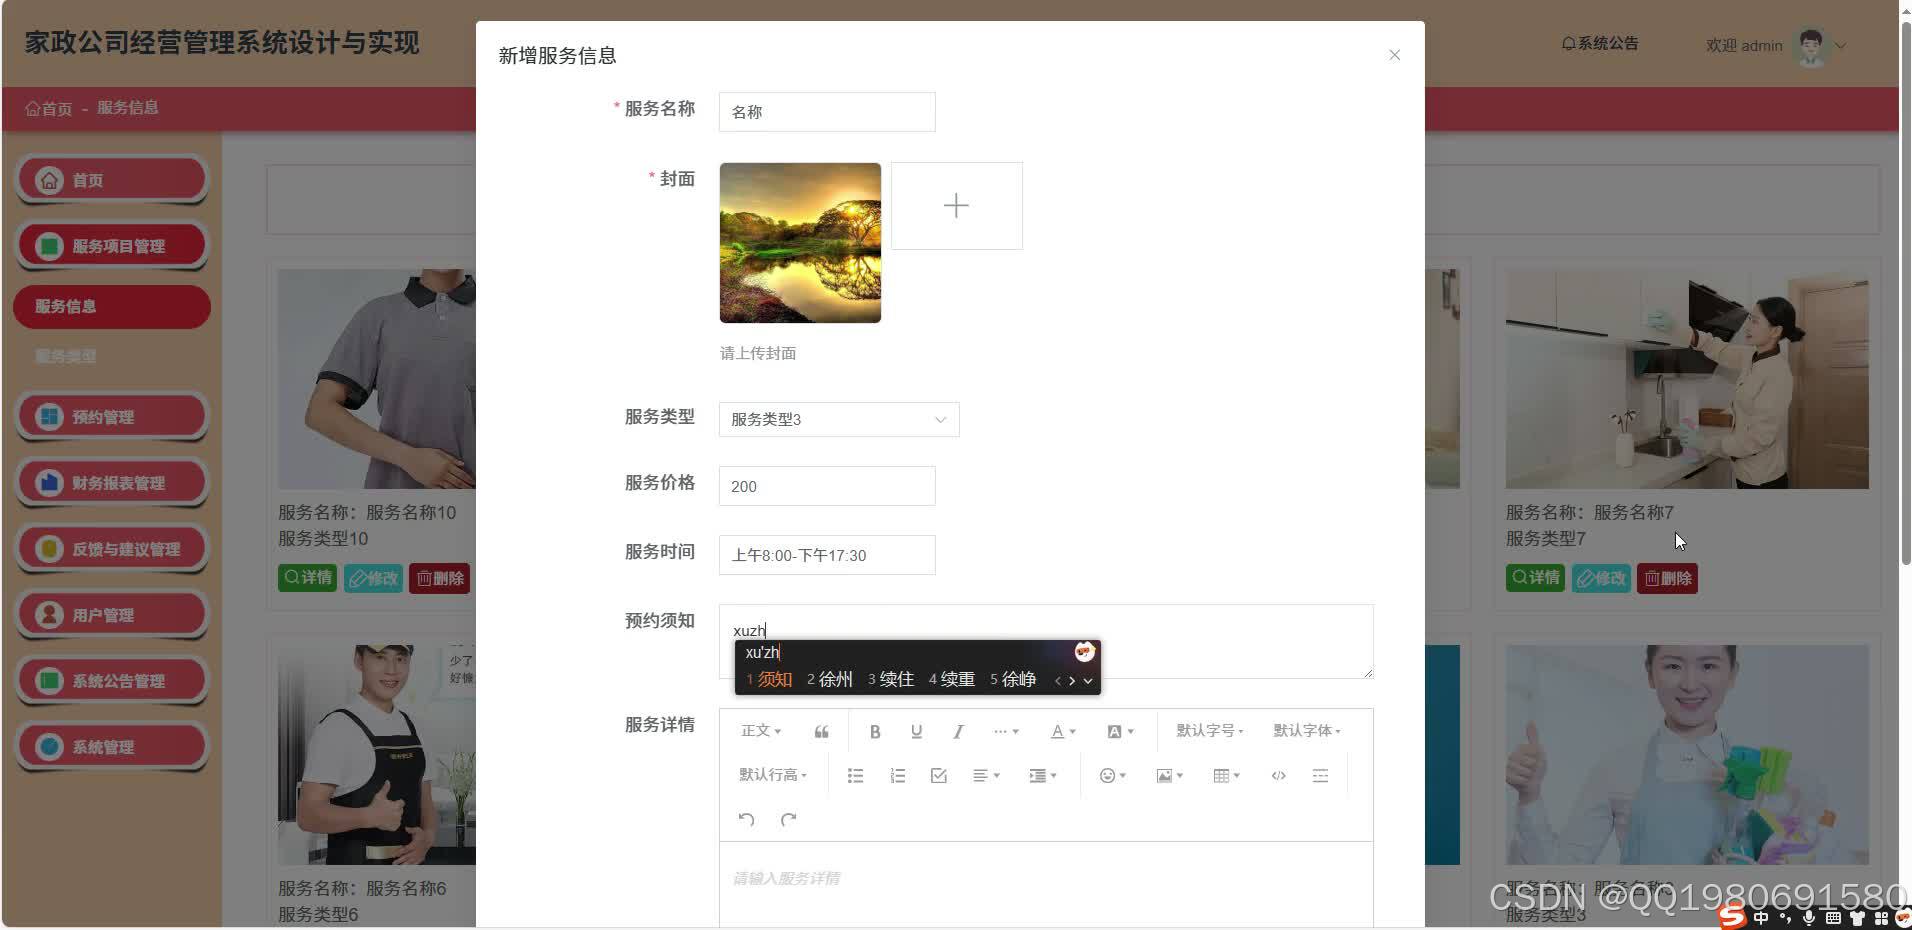Click the 服务价格 price input field
Screen dimensions: 1912x930
826,486
